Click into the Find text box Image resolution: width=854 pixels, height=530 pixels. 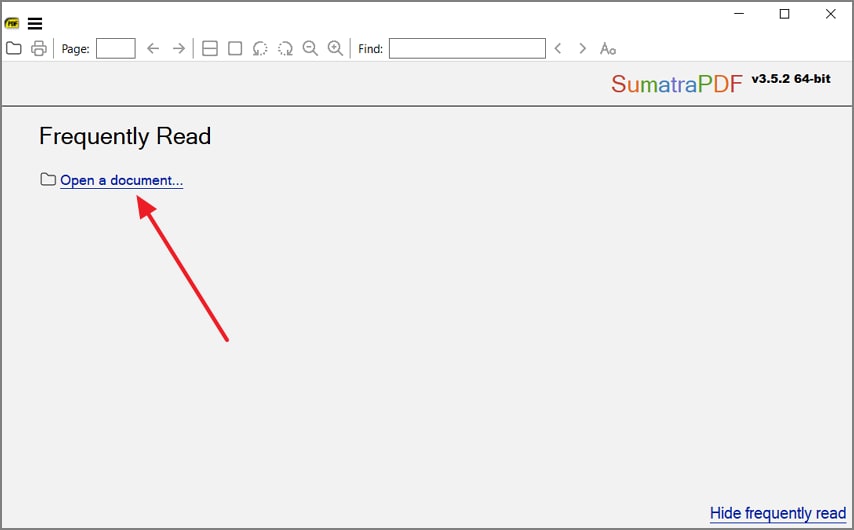tap(467, 48)
